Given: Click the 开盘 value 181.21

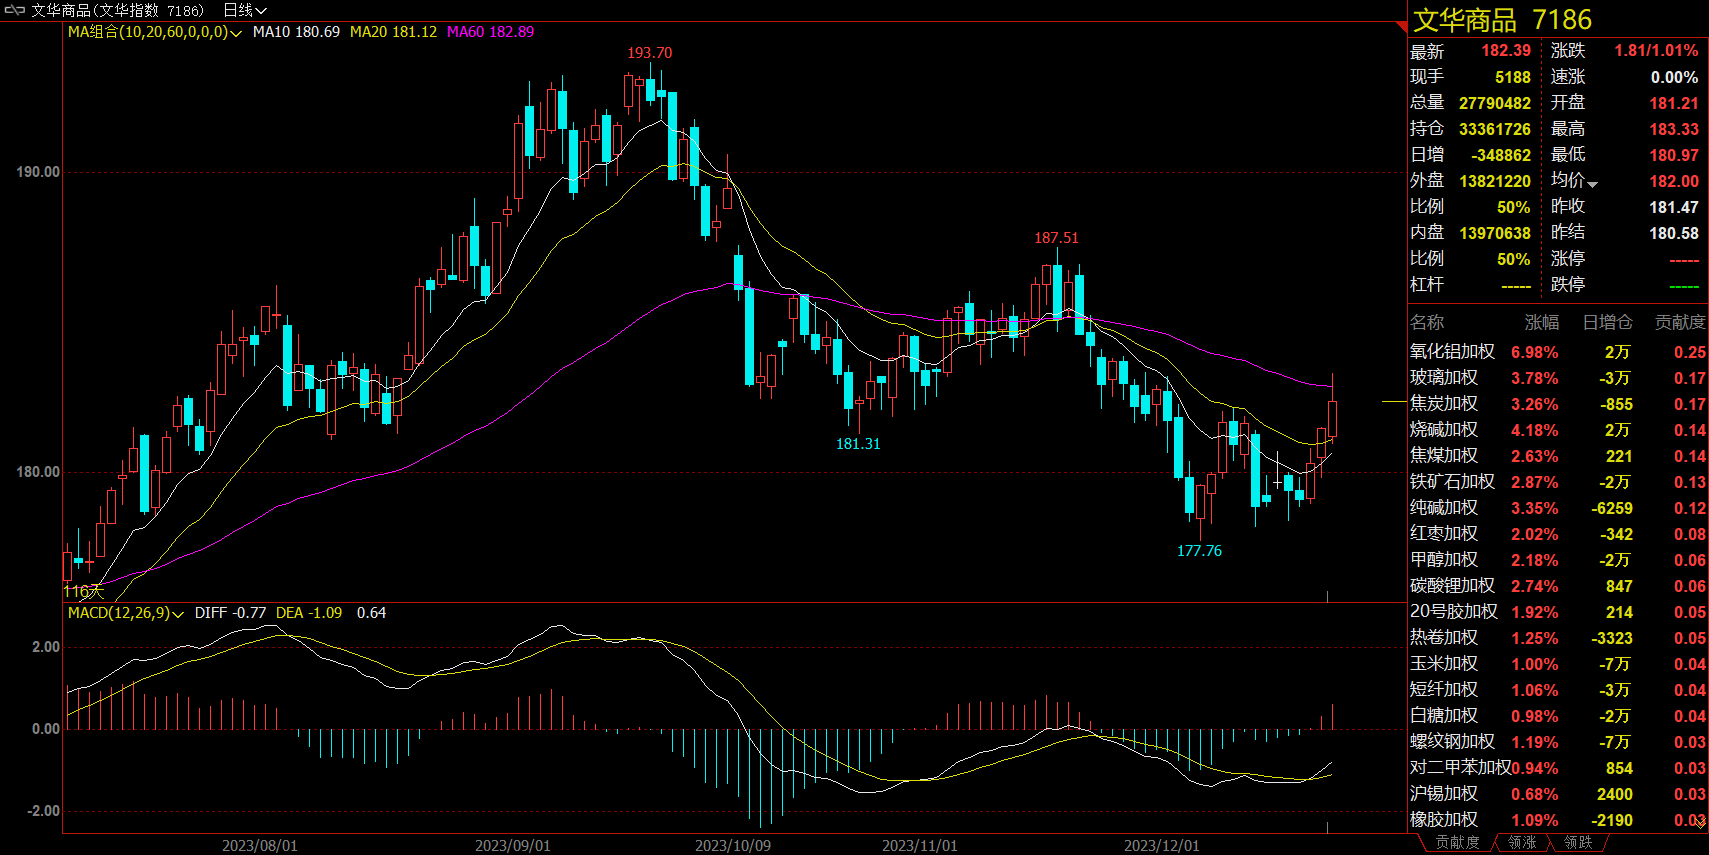Looking at the screenshot, I should tap(1674, 103).
